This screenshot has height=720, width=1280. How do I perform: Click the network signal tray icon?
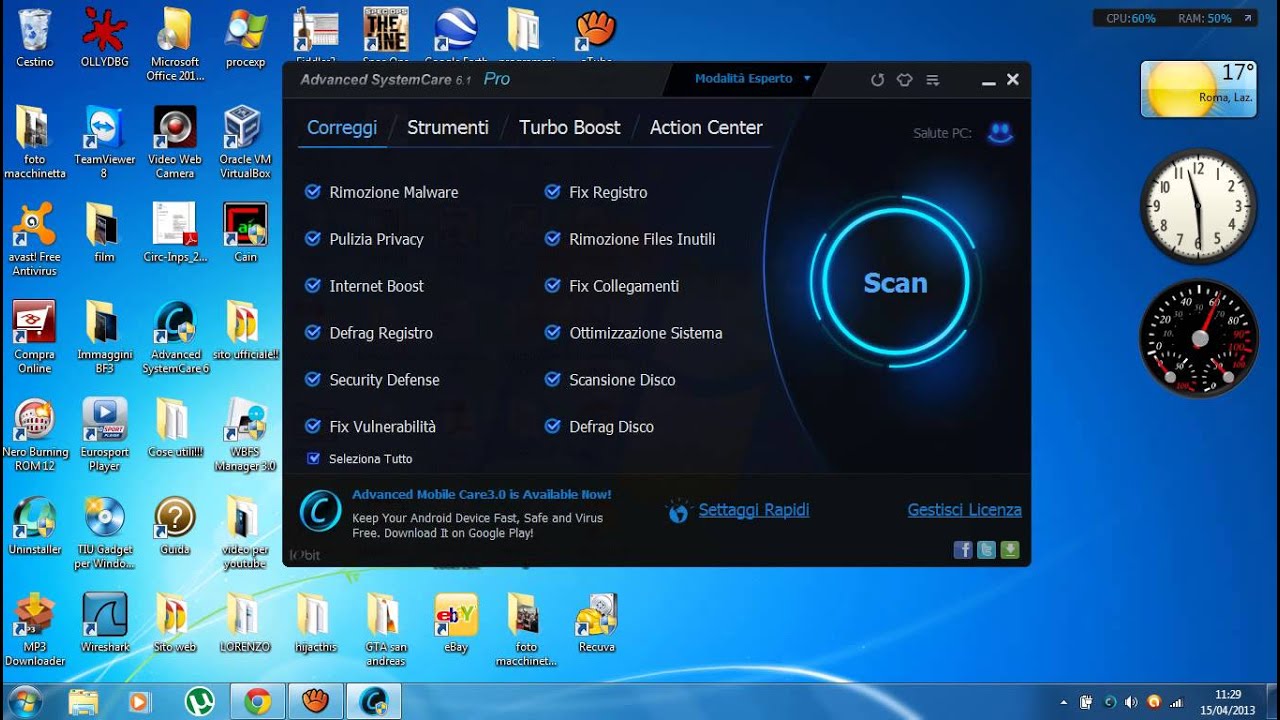[x=1176, y=702]
